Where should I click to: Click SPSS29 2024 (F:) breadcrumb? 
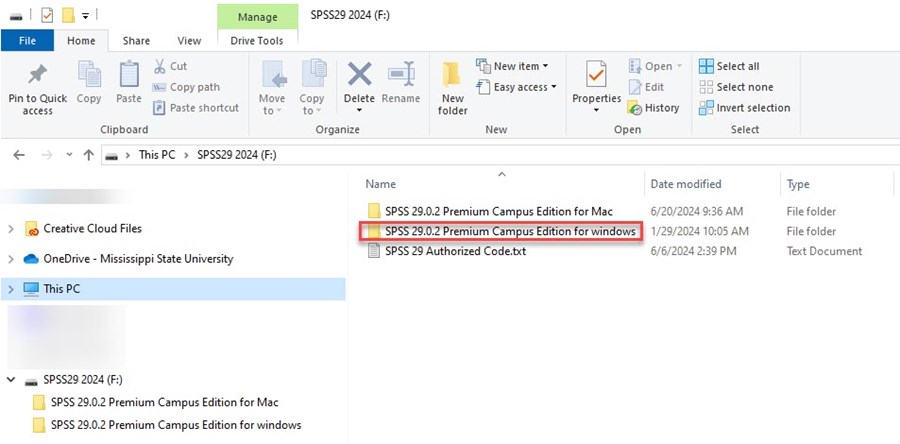(236, 155)
